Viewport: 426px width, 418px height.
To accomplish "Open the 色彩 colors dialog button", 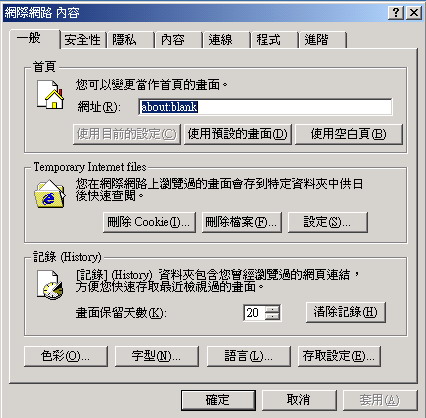I will 66,356.
